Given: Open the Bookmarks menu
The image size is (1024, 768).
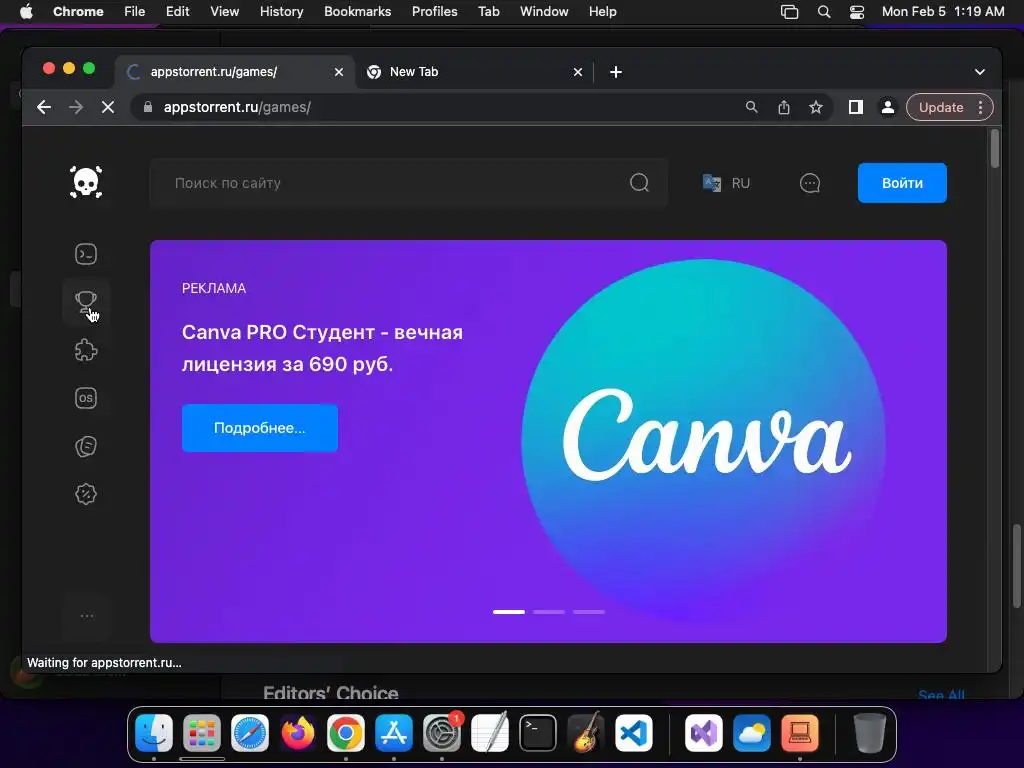Looking at the screenshot, I should point(357,12).
